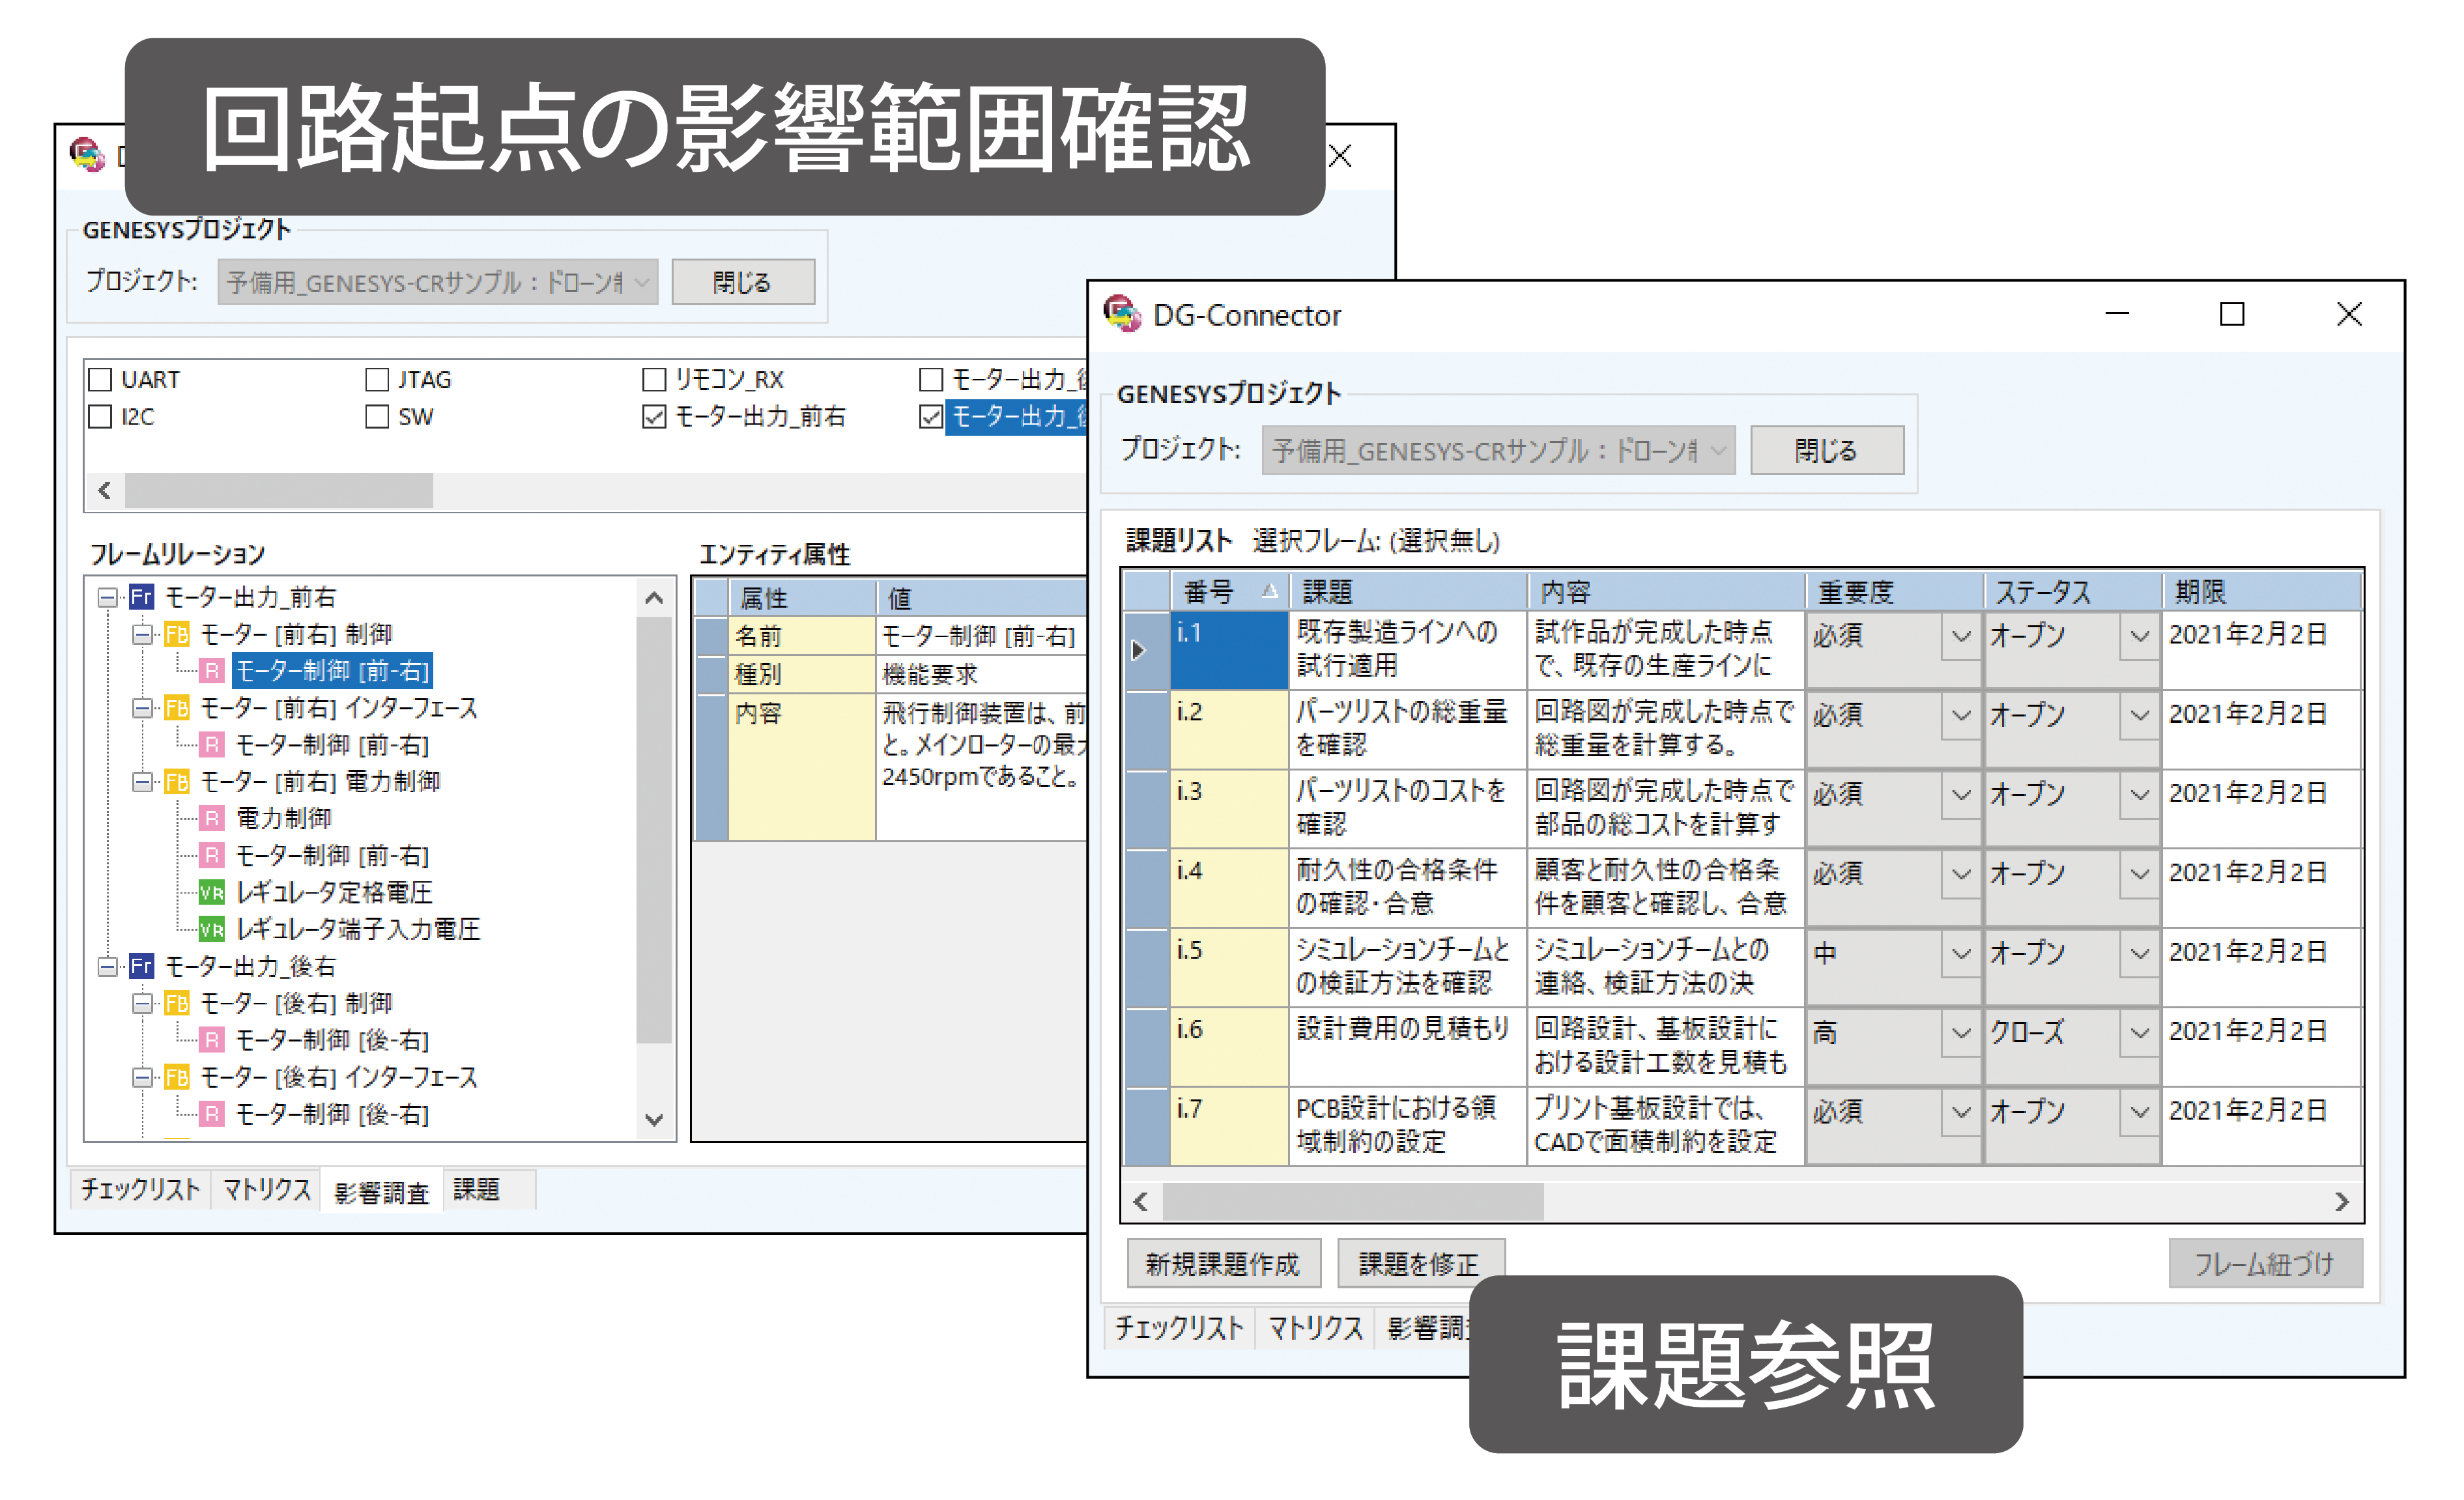This screenshot has height=1500, width=2464.
Task: Click the Fr icon beside モーター出力_後右
Action: pyautogui.click(x=142, y=966)
